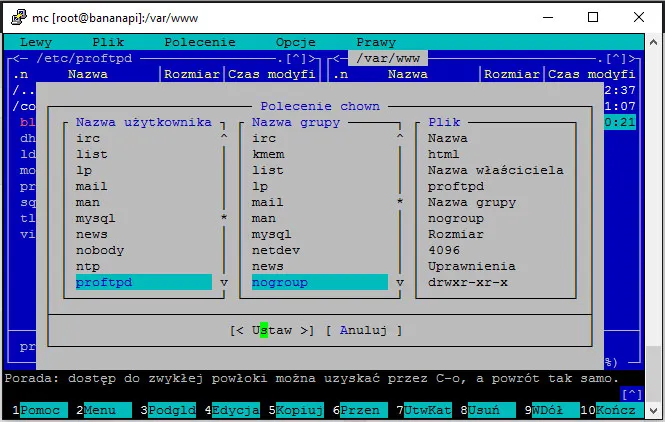
Task: Click left panel history [^] button
Action: coord(296,58)
